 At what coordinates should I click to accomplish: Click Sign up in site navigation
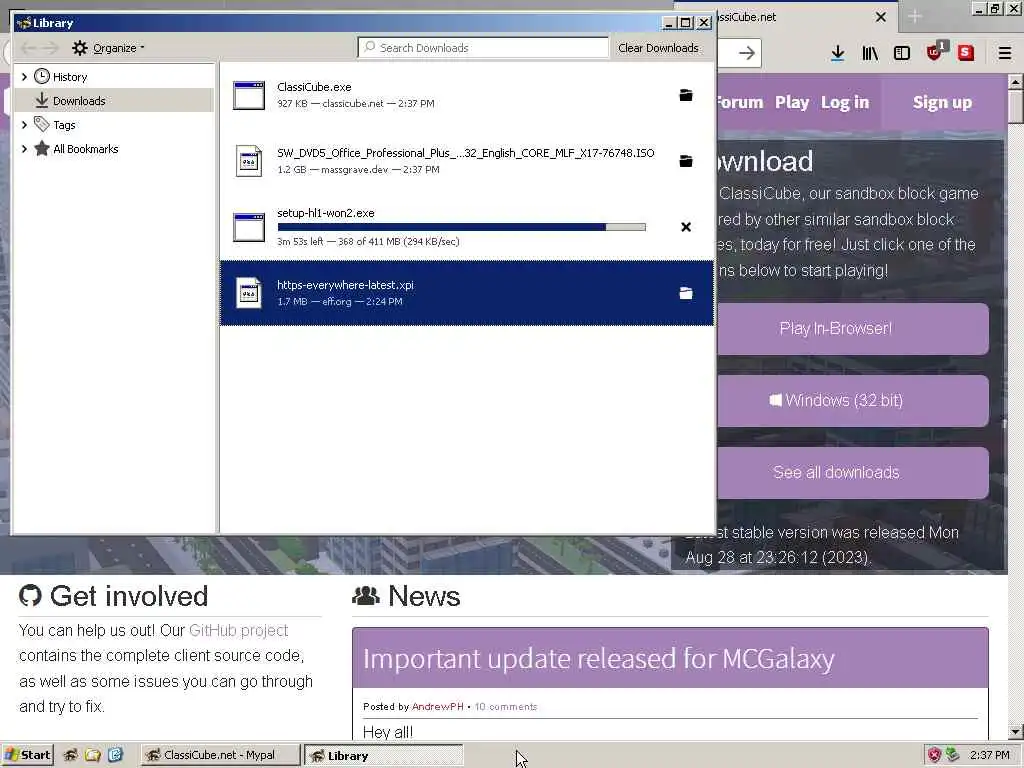point(942,103)
